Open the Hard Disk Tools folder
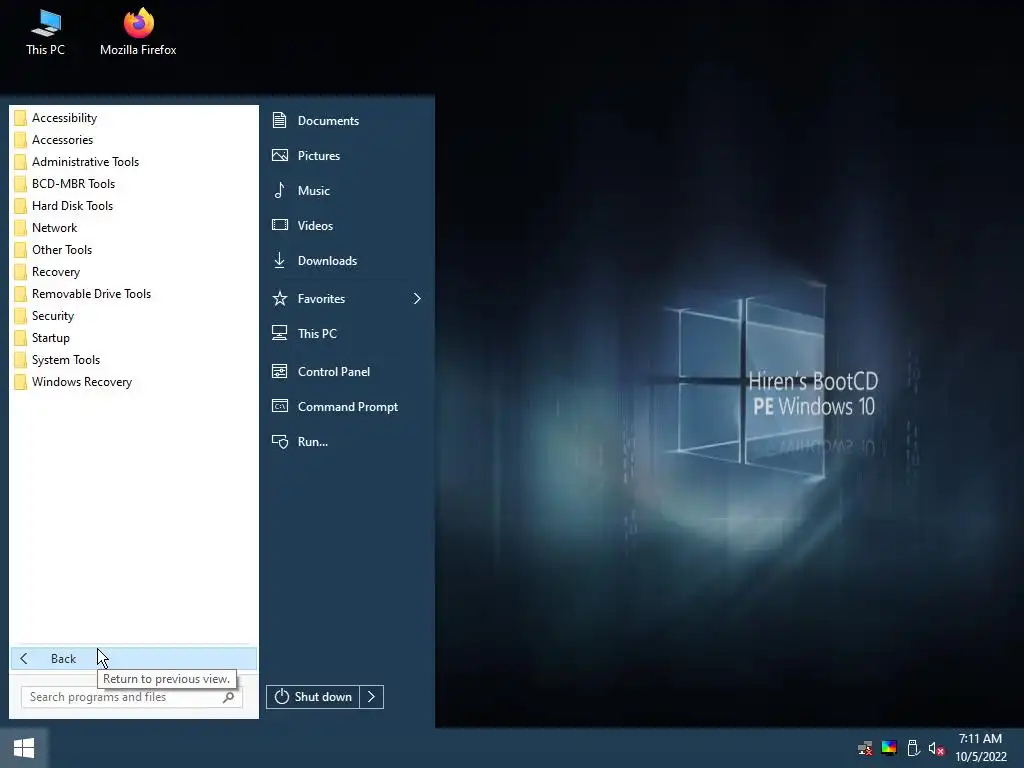Image resolution: width=1024 pixels, height=768 pixels. pos(133,206)
